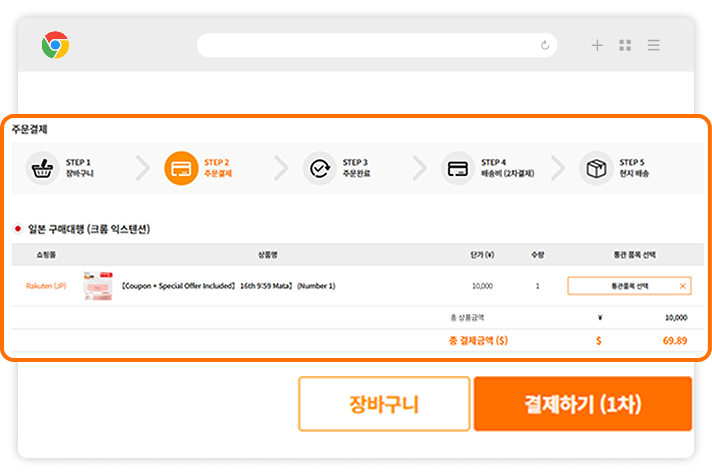This screenshot has height=475, width=712.
Task: Open the Rakuten (JP) shop link
Action: 46,286
